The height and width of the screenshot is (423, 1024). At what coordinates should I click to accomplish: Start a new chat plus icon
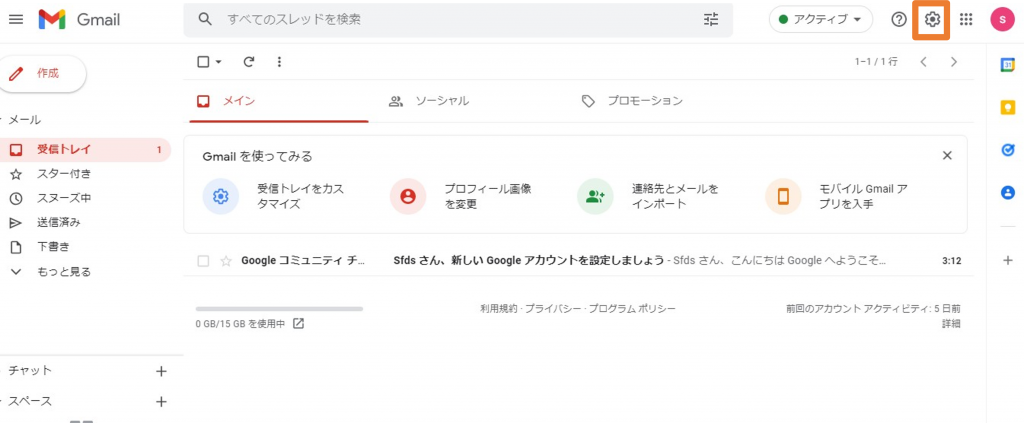point(161,371)
